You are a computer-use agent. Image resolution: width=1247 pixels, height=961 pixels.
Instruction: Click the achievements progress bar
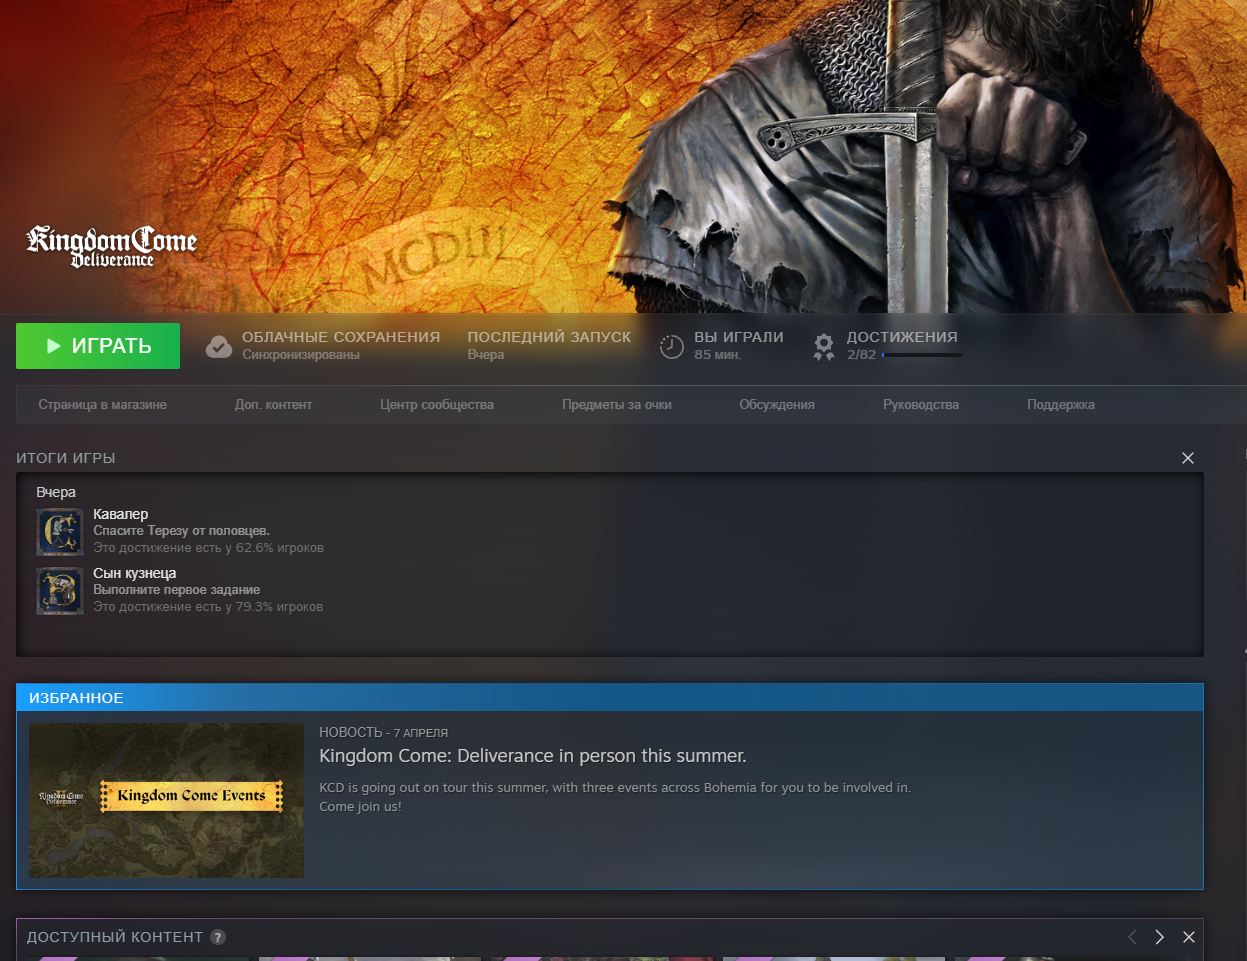click(x=922, y=355)
